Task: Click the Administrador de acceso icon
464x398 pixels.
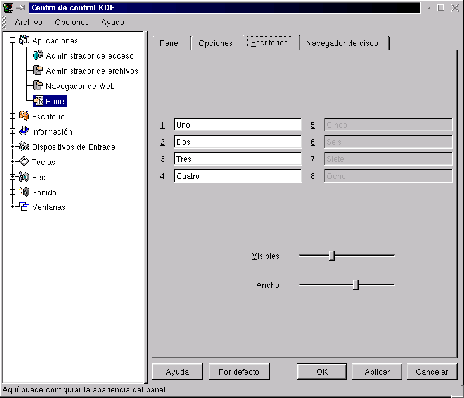Action: (38, 55)
